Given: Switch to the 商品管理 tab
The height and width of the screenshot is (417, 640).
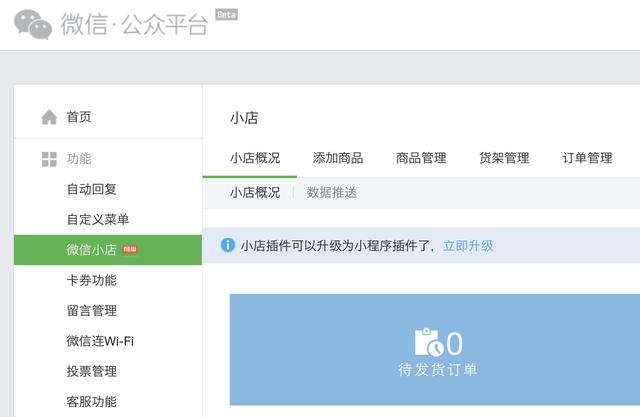Looking at the screenshot, I should pyautogui.click(x=421, y=158).
